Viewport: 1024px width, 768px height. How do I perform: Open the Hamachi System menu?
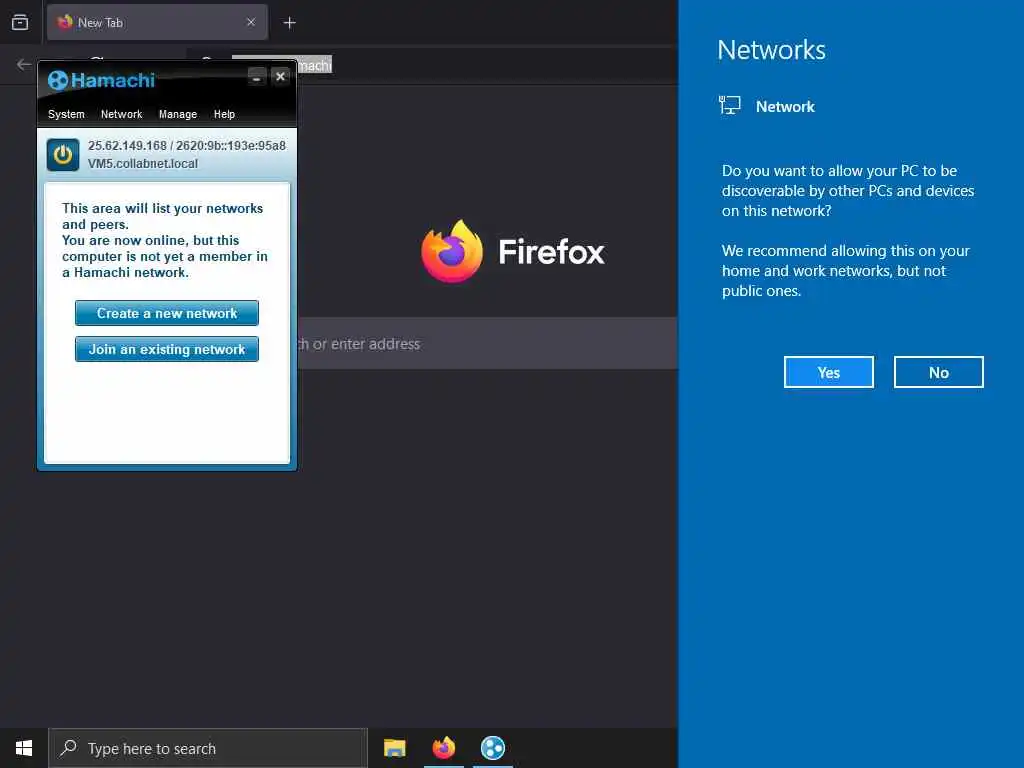[66, 114]
